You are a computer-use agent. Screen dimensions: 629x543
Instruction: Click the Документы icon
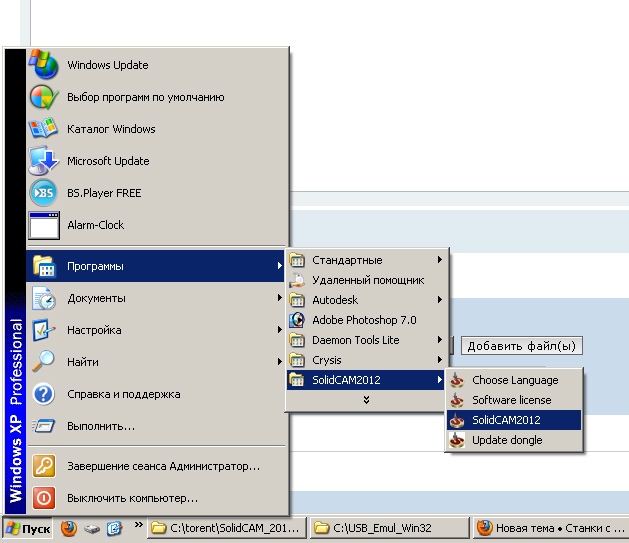44,298
